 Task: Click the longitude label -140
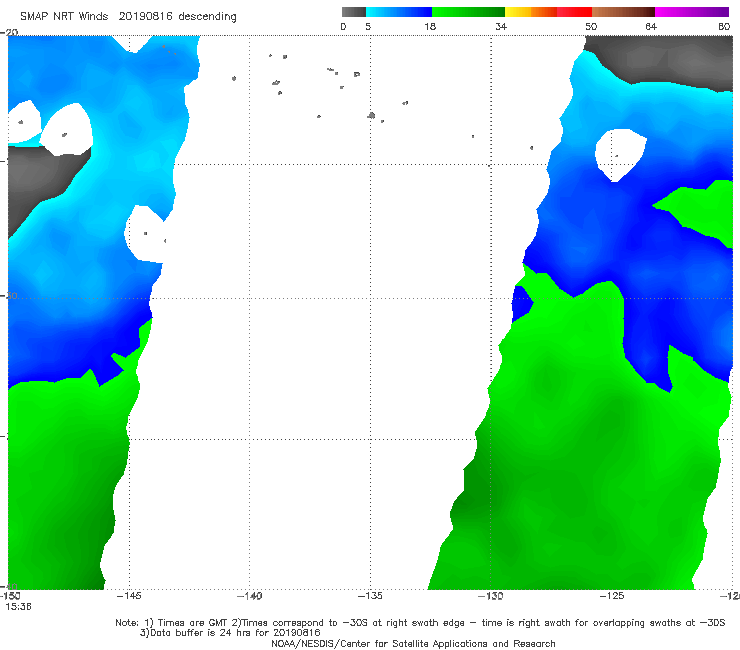pos(249,596)
